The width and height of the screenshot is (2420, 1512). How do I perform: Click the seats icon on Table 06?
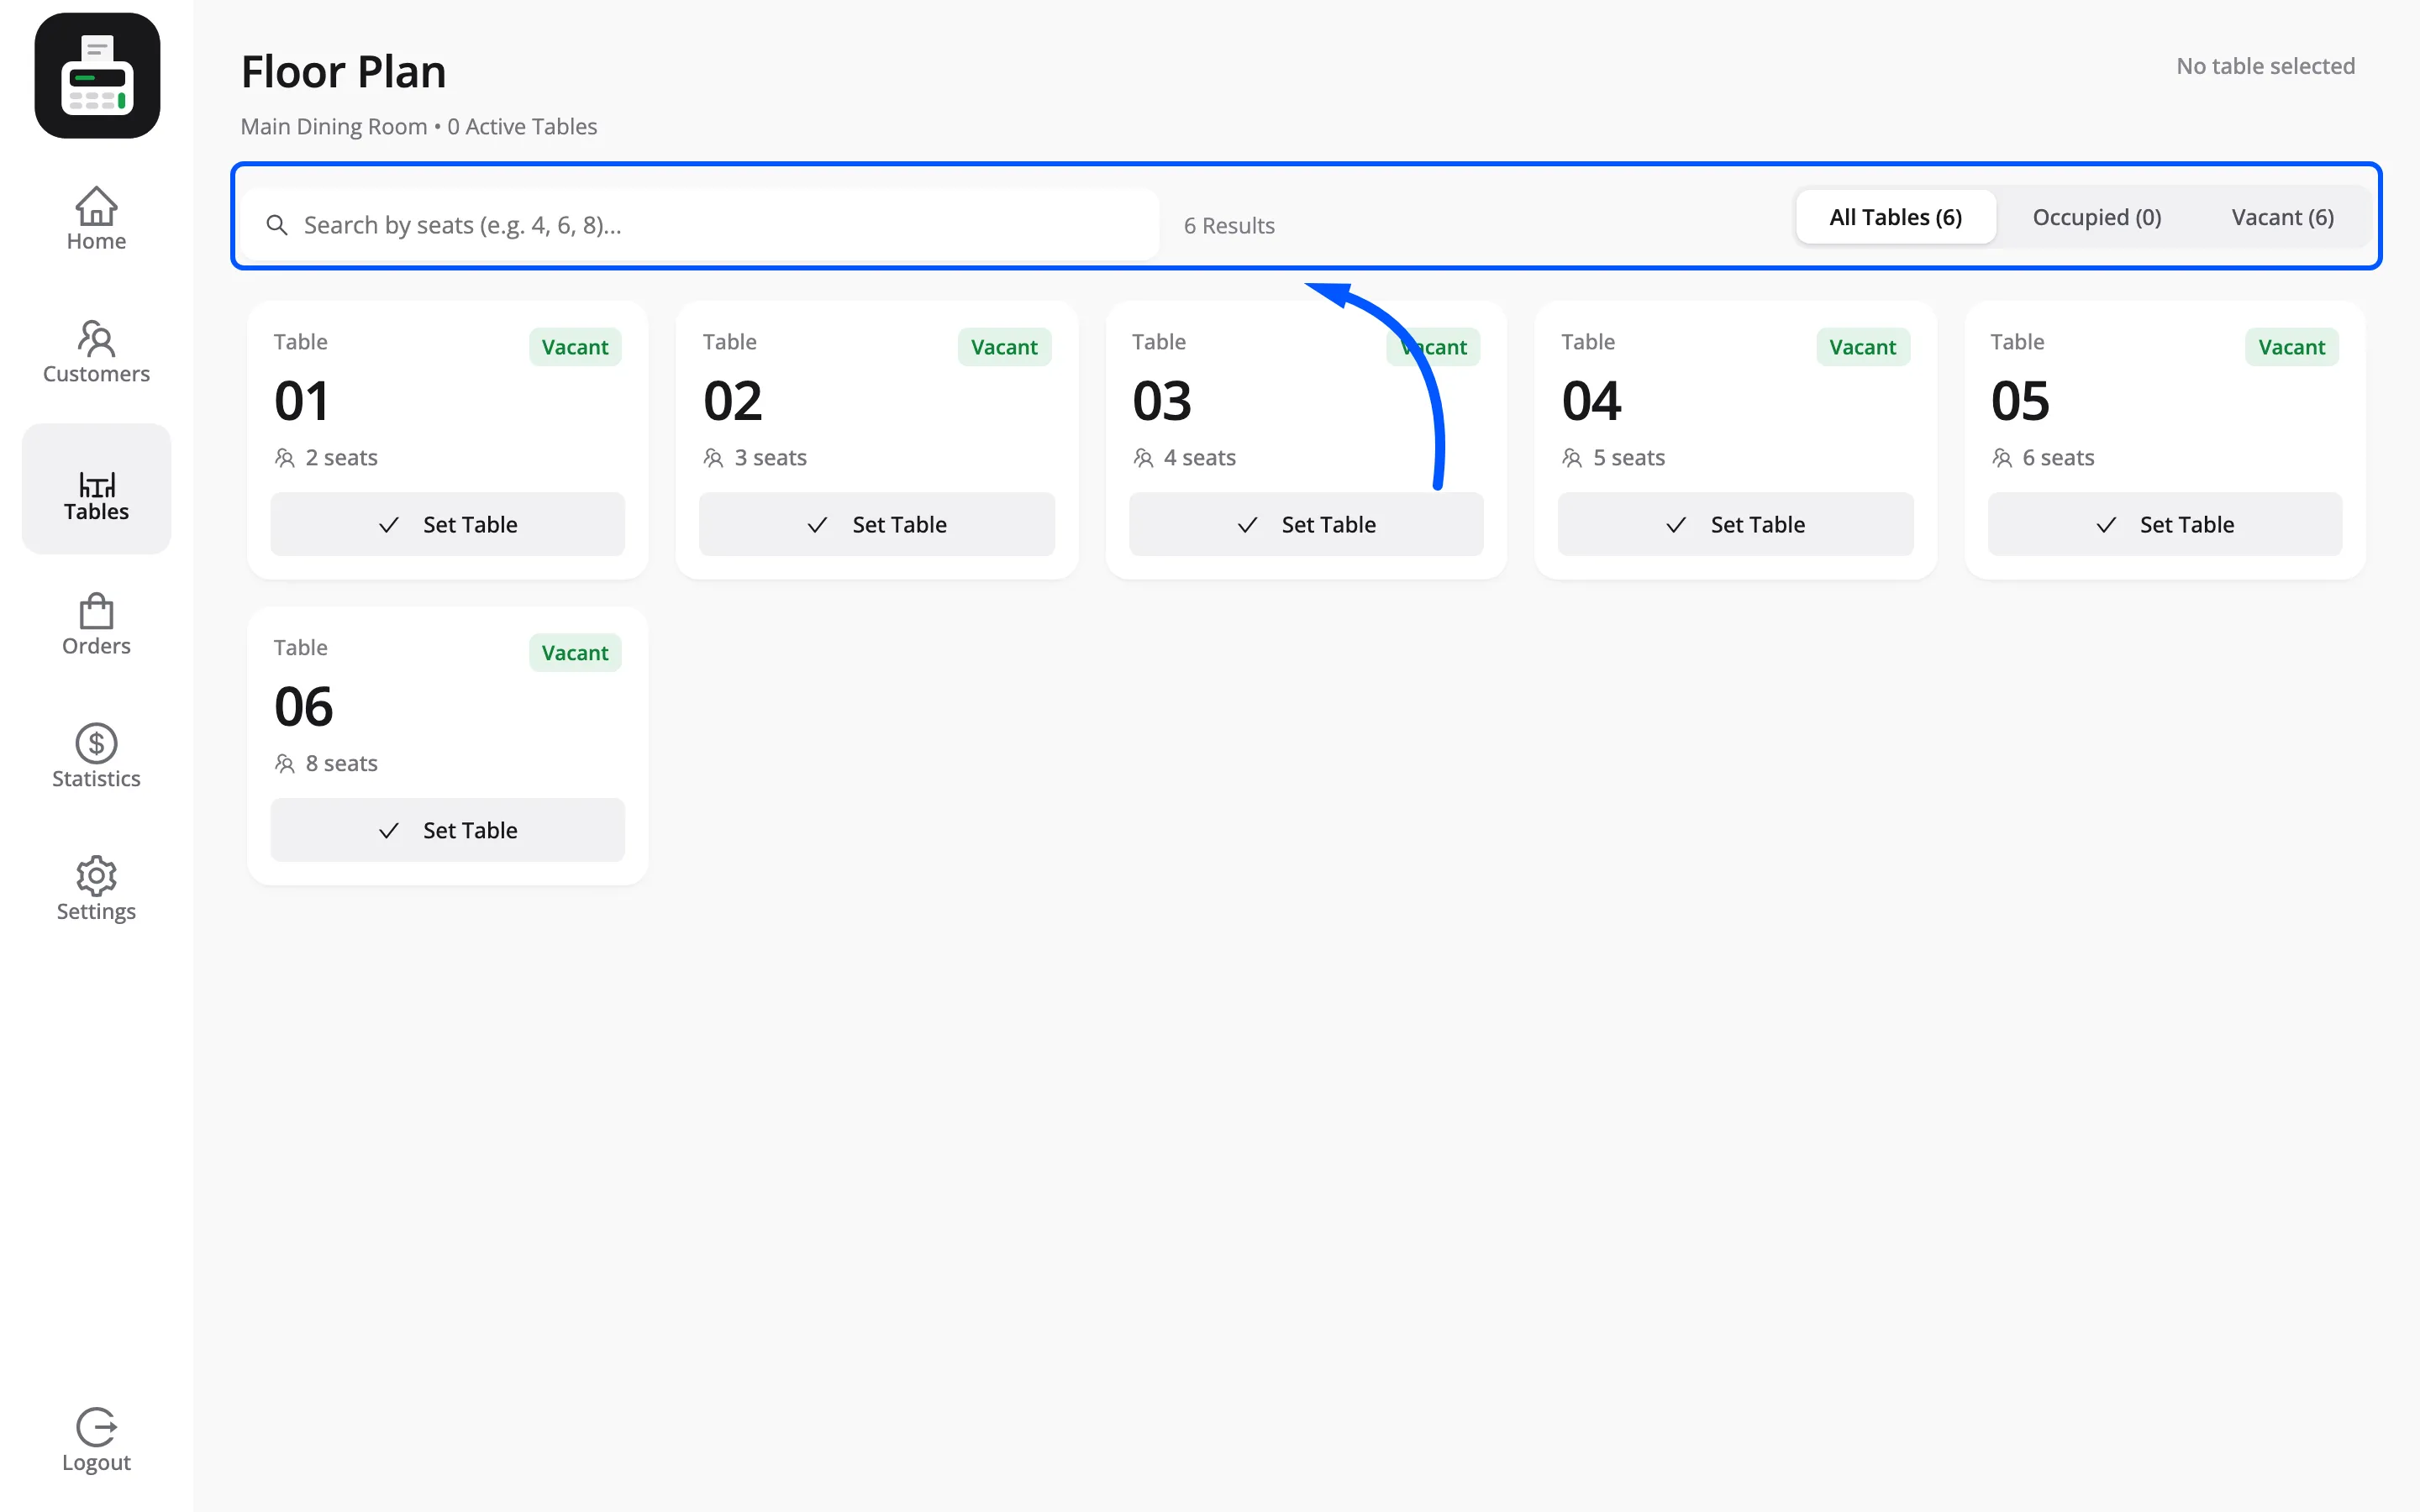click(285, 764)
